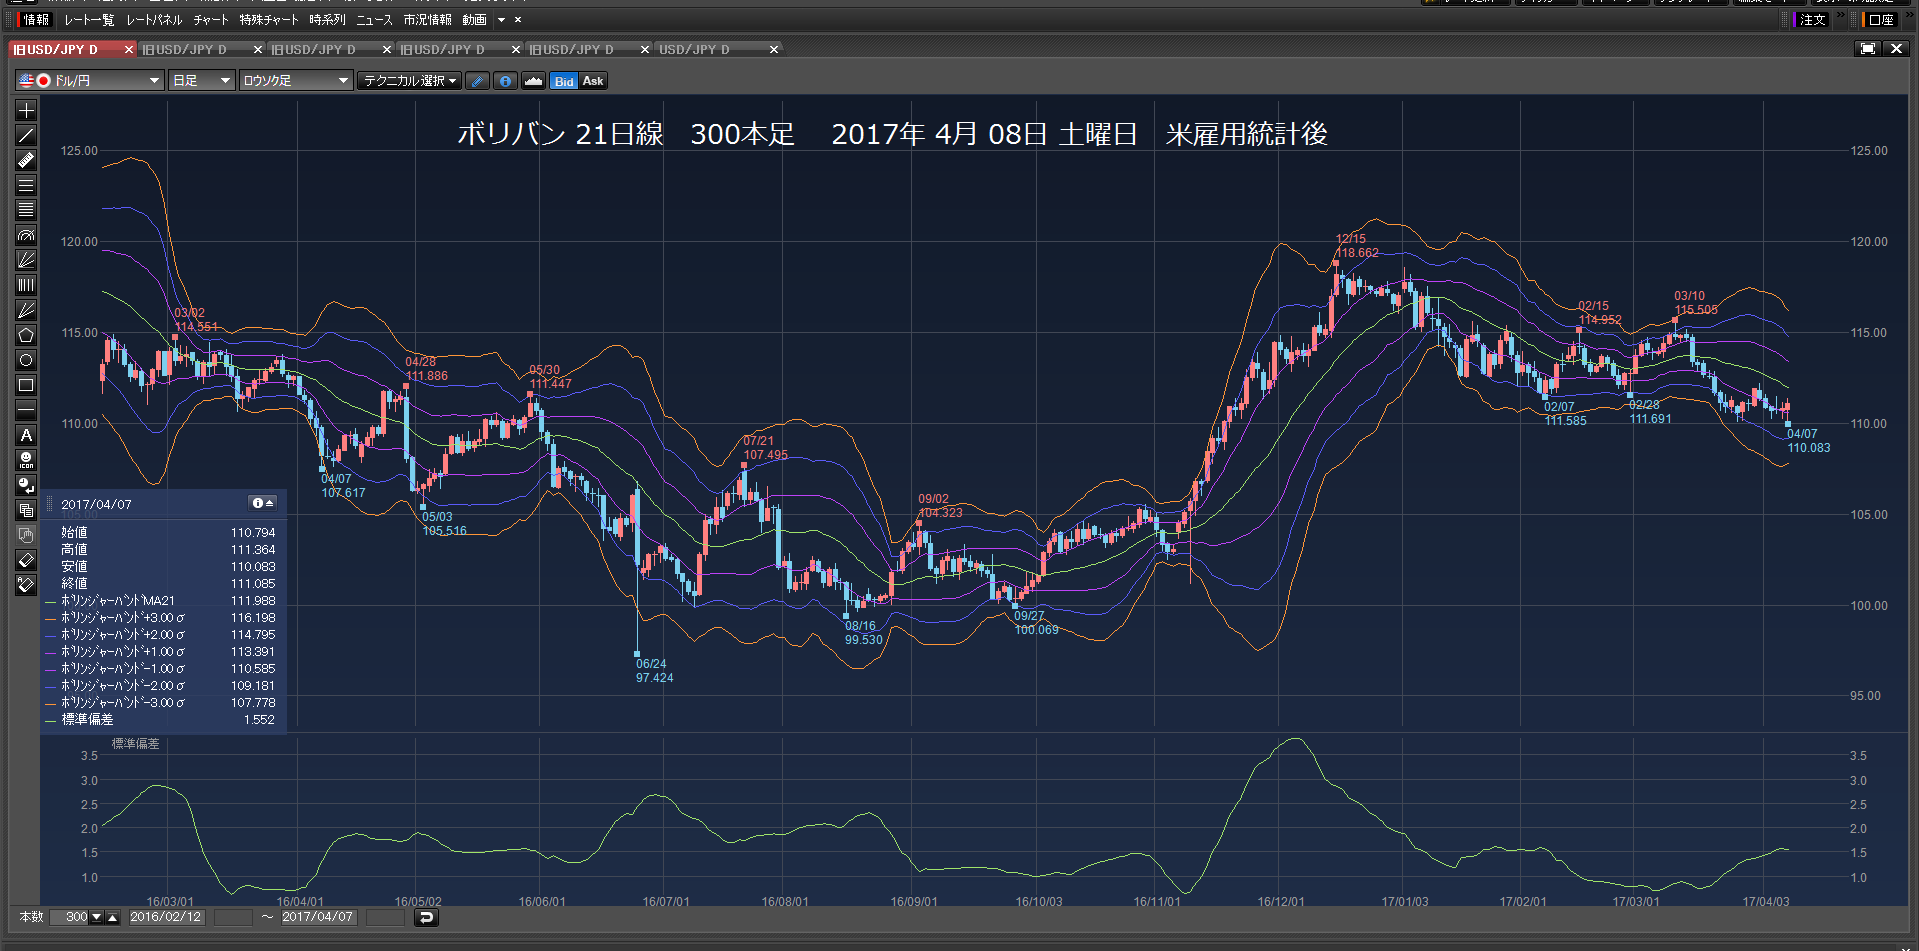Collapse the 2017/04/07 data info panel
The image size is (1919, 951).
point(263,503)
